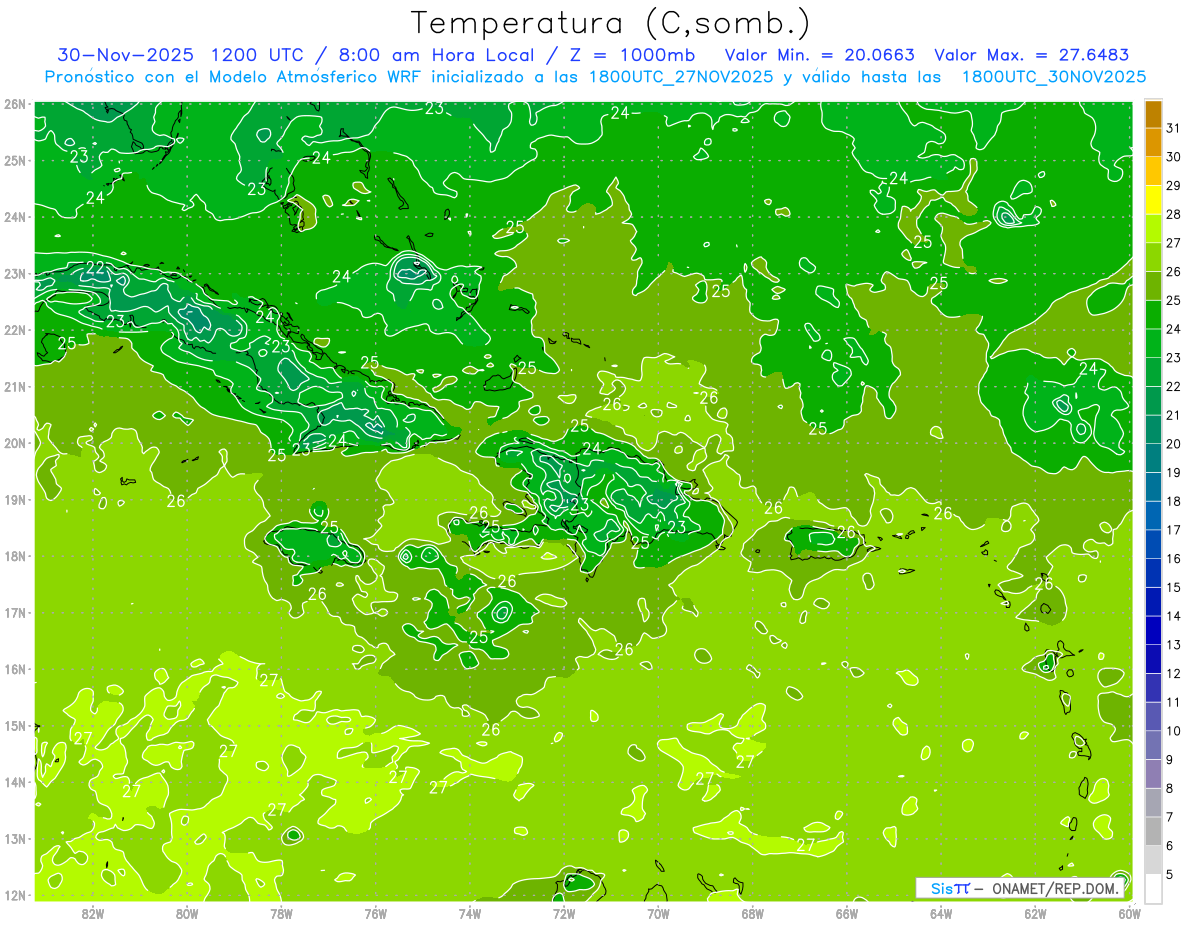Pick the purple swatch between 9 and 10

(x=1153, y=745)
